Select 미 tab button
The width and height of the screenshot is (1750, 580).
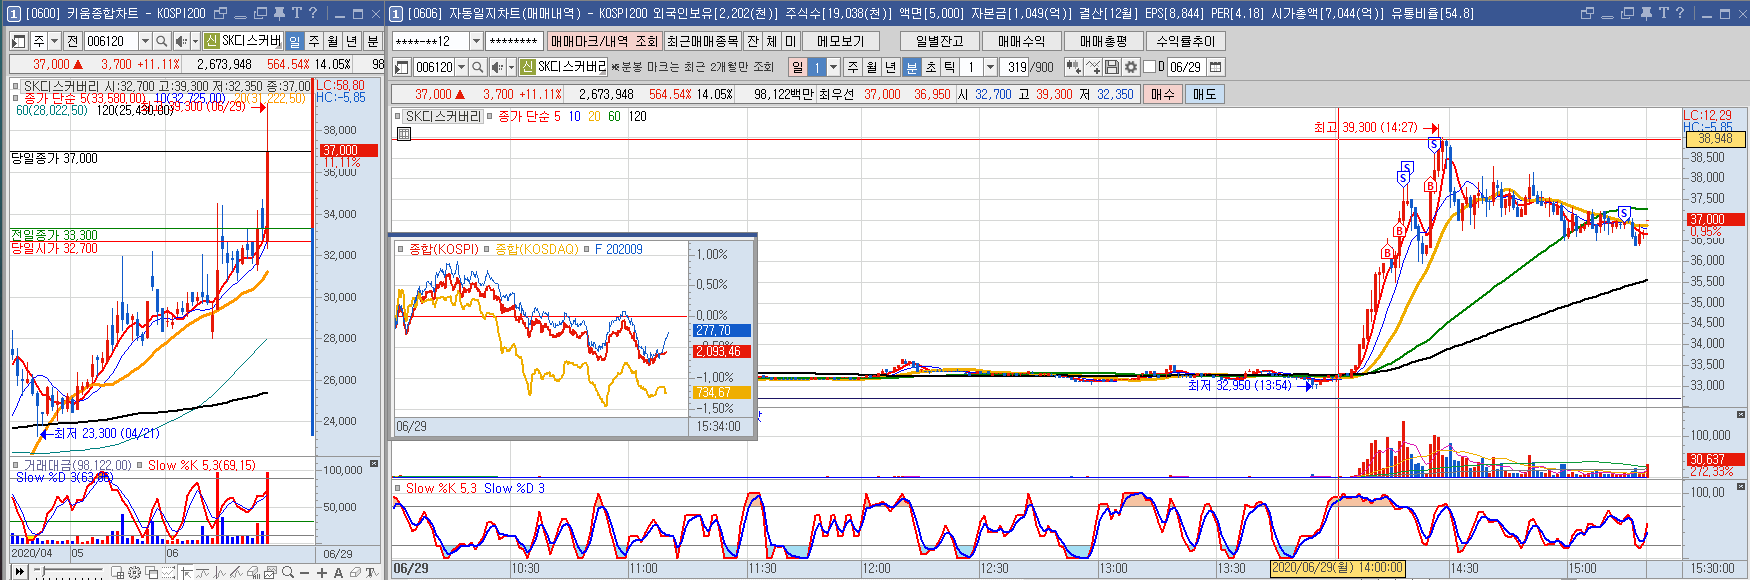pyautogui.click(x=791, y=41)
